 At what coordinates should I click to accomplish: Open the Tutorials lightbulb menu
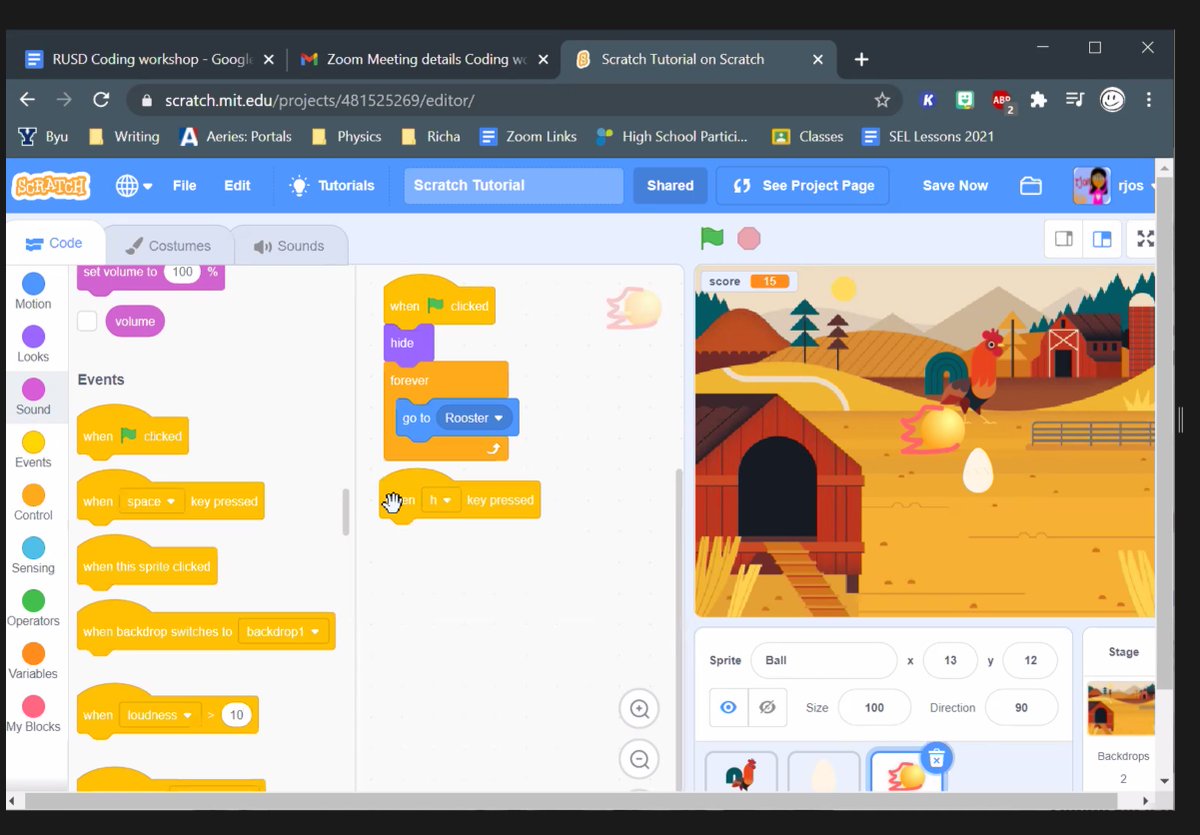pyautogui.click(x=331, y=185)
